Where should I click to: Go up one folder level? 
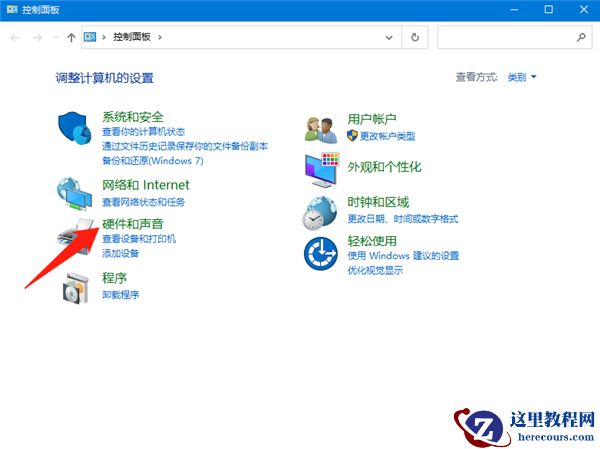(71, 38)
